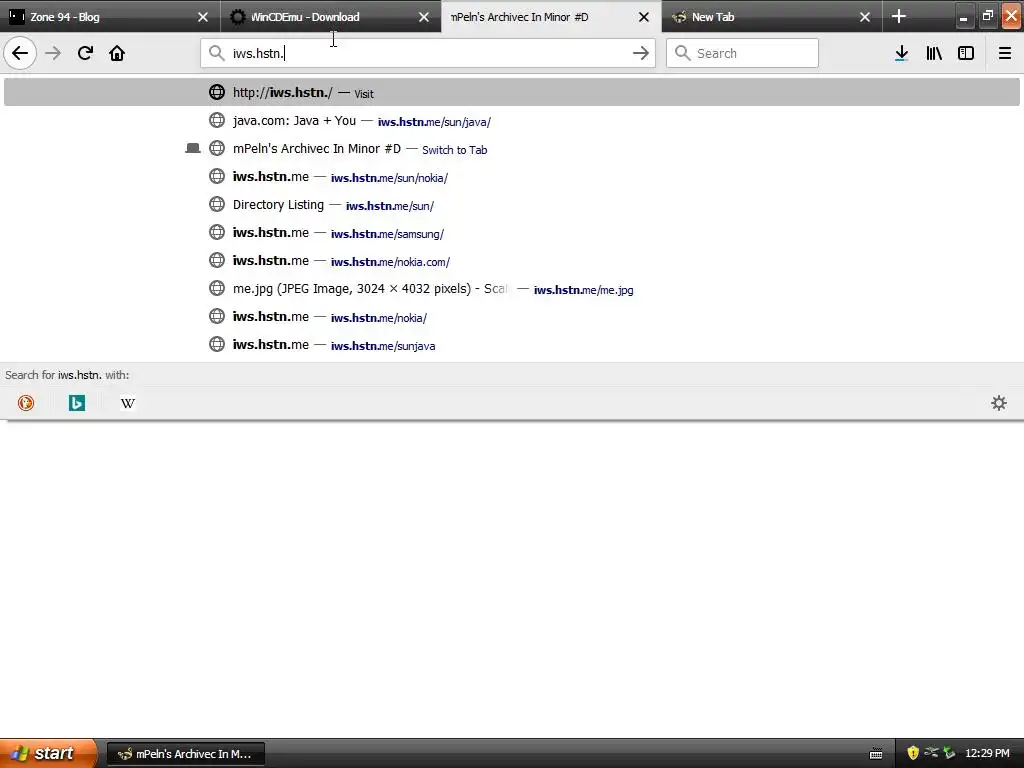This screenshot has height=768, width=1024.
Task: Open the hamburger application menu
Action: [x=1005, y=53]
